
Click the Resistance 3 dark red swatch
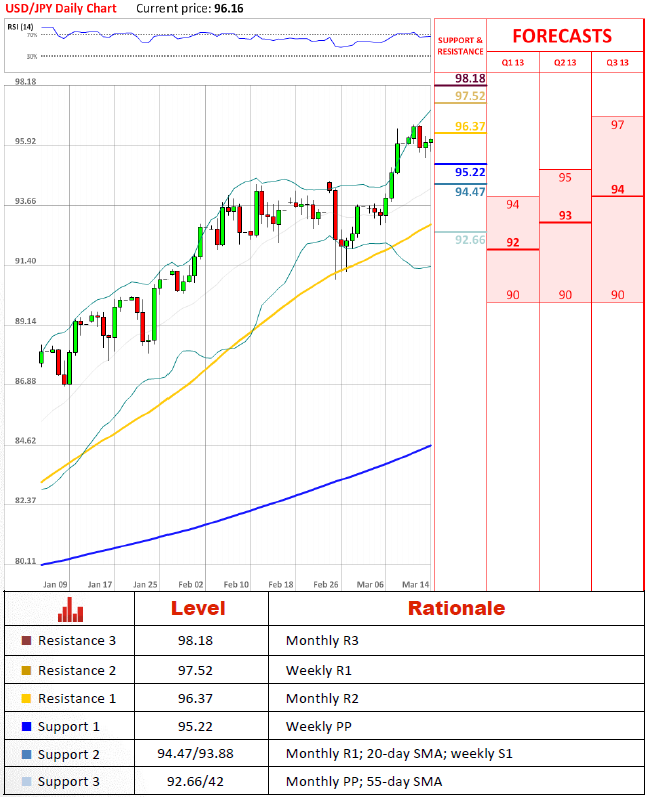click(x=26, y=640)
